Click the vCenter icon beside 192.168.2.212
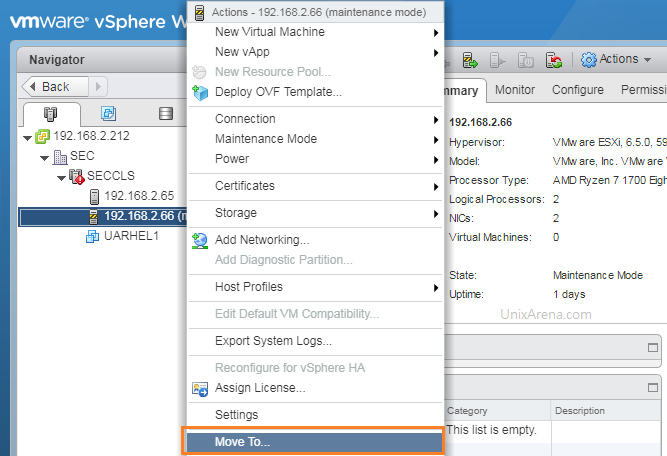The width and height of the screenshot is (667, 456). [x=42, y=137]
